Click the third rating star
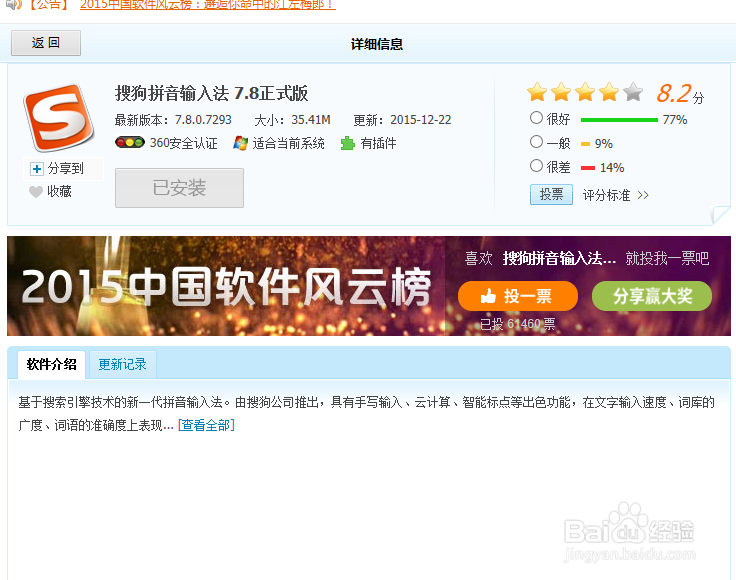Screen dimensions: 736x580 coord(585,92)
